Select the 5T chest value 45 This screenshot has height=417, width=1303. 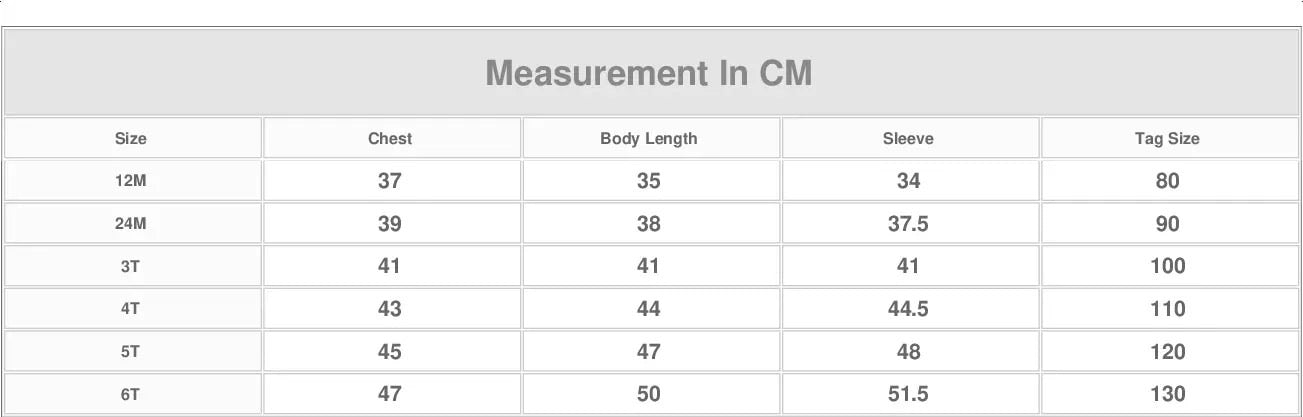tap(390, 352)
